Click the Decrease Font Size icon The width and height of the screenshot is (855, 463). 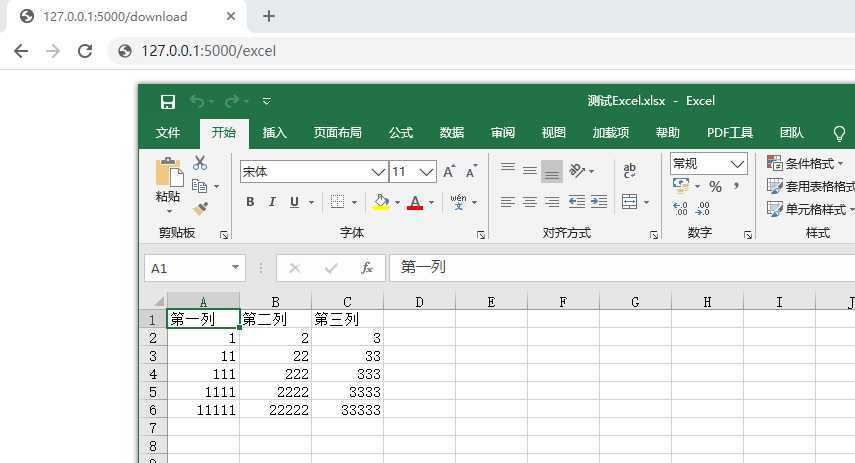472,171
